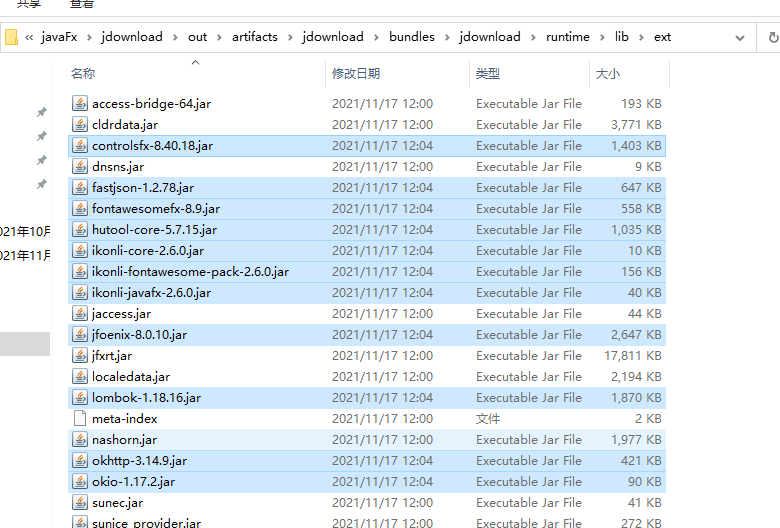Click the folder icon in address bar
780x528 pixels.
(11, 37)
